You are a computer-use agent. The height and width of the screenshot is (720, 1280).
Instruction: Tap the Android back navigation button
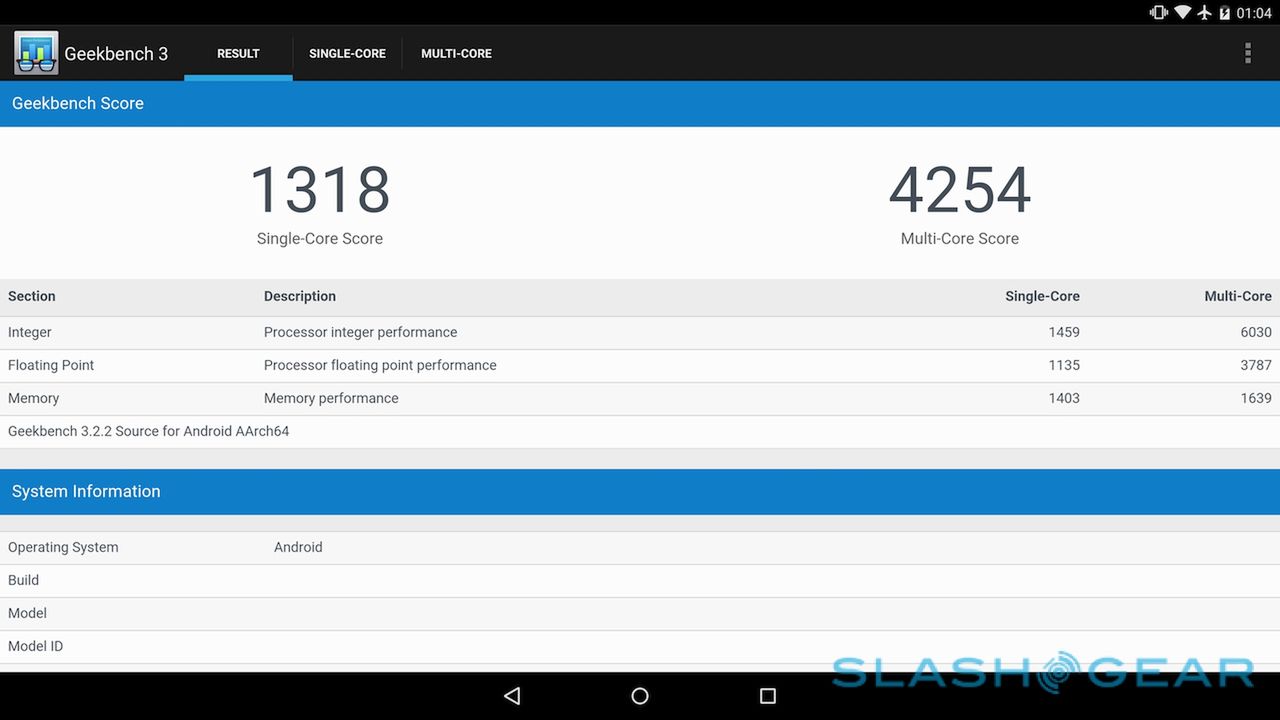[512, 696]
